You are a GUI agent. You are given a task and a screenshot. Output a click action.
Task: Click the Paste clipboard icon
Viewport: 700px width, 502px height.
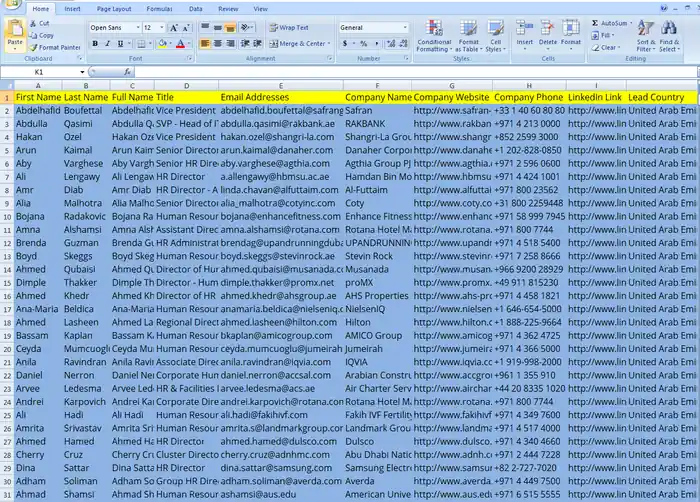pos(15,28)
